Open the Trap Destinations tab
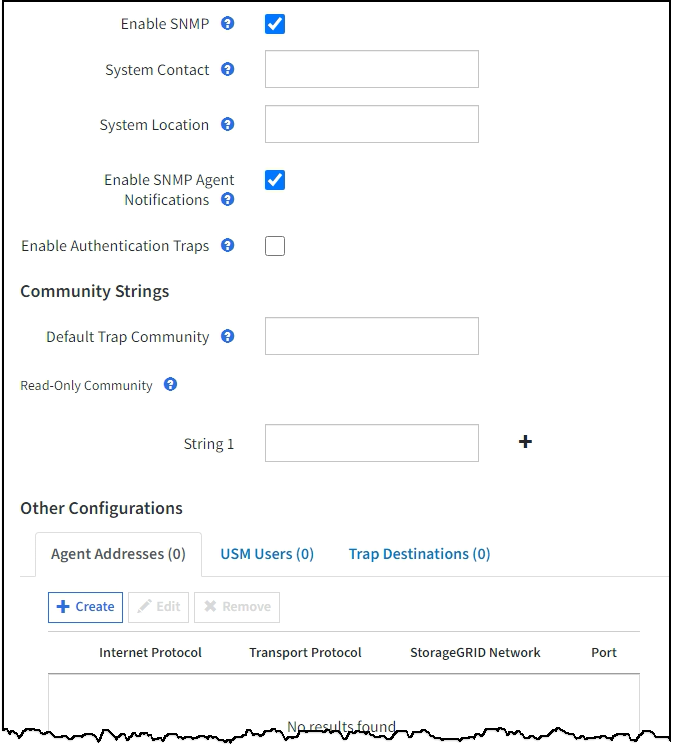The width and height of the screenshot is (673, 750). 419,554
